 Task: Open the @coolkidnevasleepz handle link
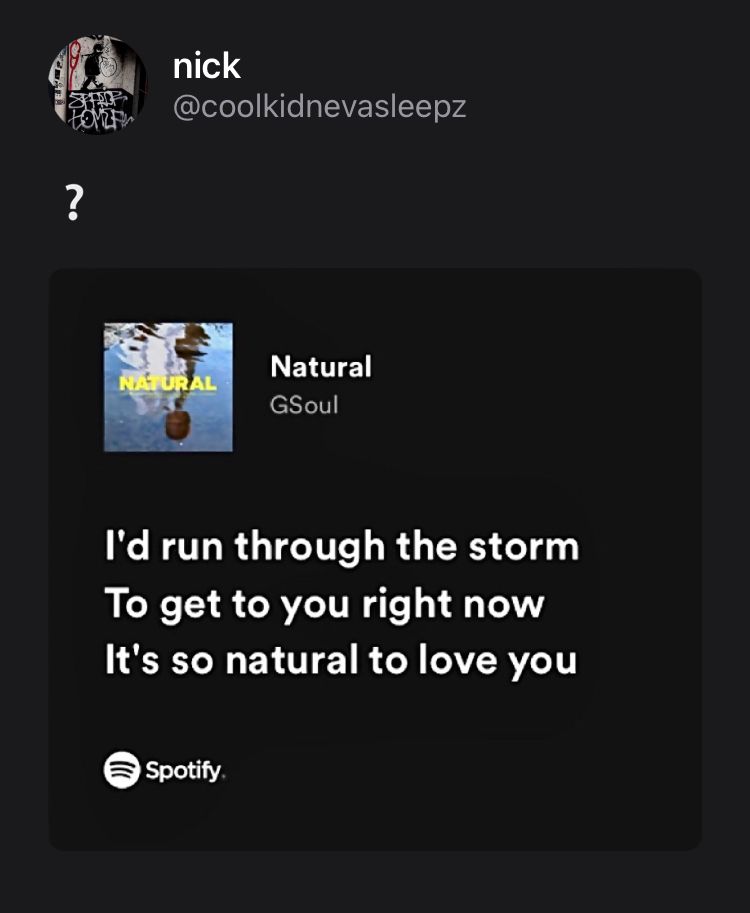pos(320,107)
